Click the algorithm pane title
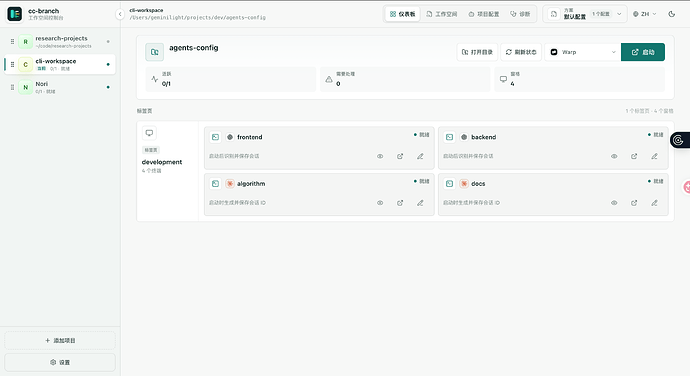Viewport: 690px width, 376px height. (x=251, y=184)
